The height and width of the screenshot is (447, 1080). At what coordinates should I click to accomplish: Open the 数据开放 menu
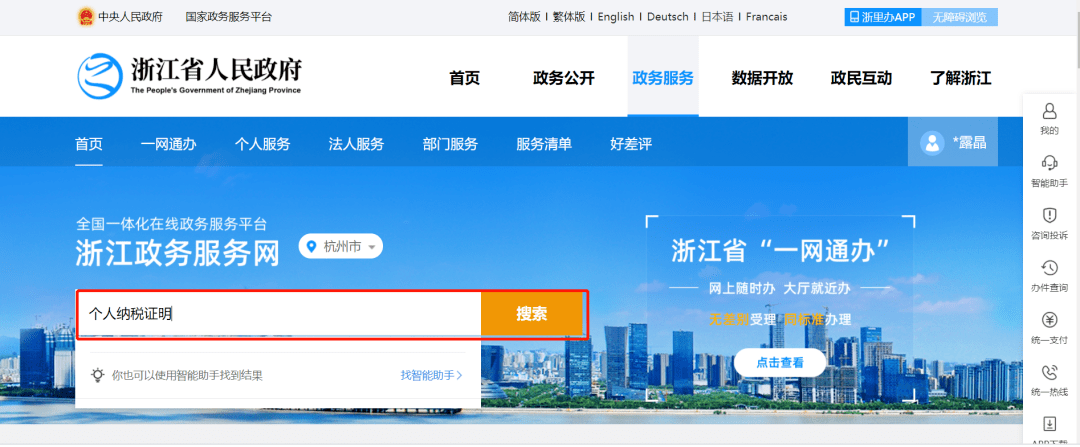pyautogui.click(x=762, y=78)
